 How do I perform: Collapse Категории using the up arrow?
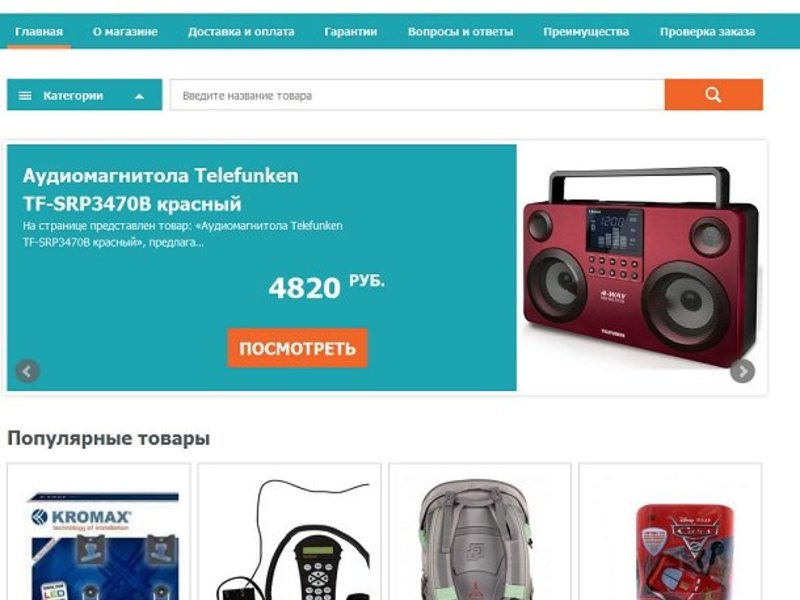(x=139, y=96)
